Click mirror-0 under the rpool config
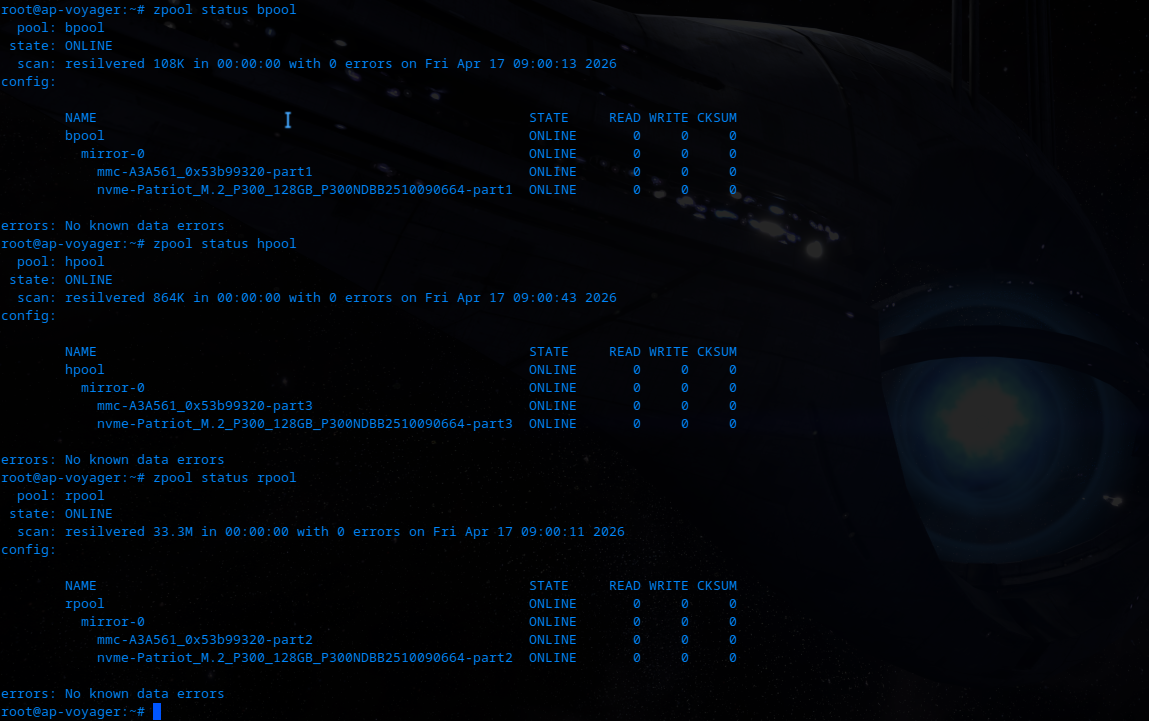This screenshot has height=721, width=1149. pos(112,622)
